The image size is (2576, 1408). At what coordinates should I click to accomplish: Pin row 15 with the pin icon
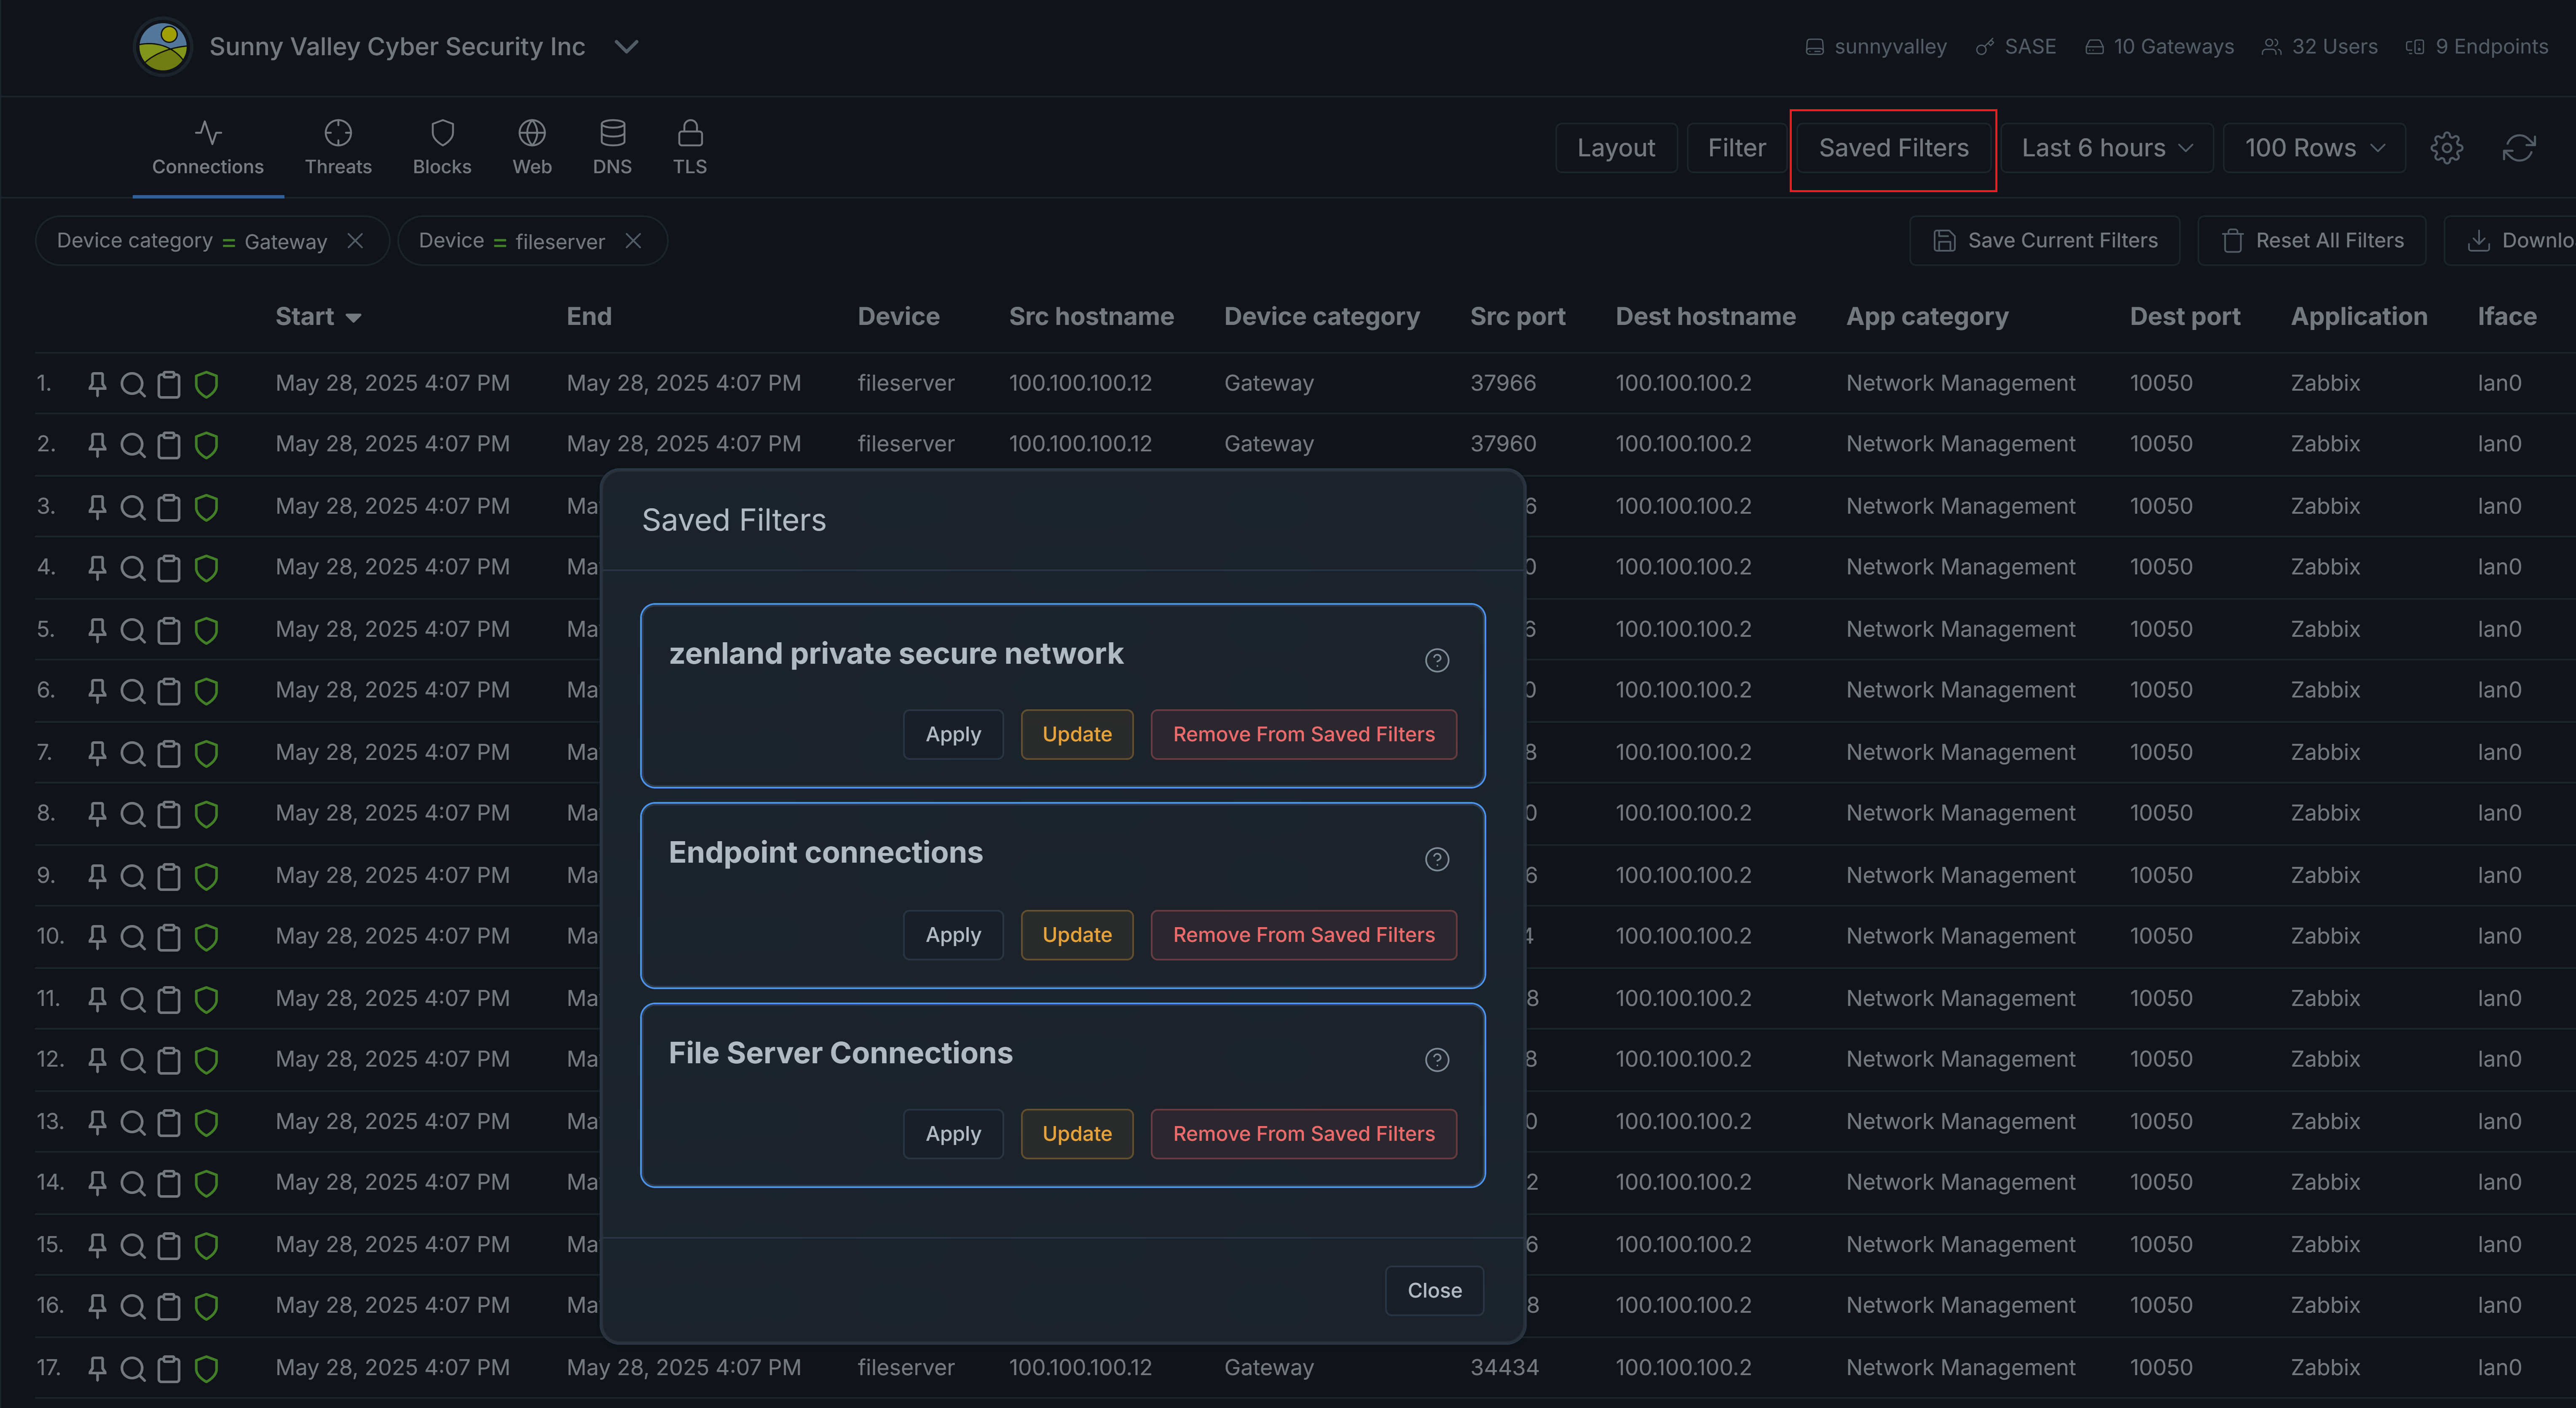97,1245
